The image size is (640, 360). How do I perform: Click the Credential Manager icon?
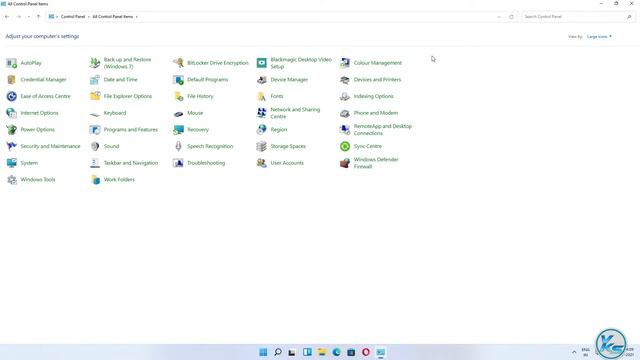(x=12, y=80)
